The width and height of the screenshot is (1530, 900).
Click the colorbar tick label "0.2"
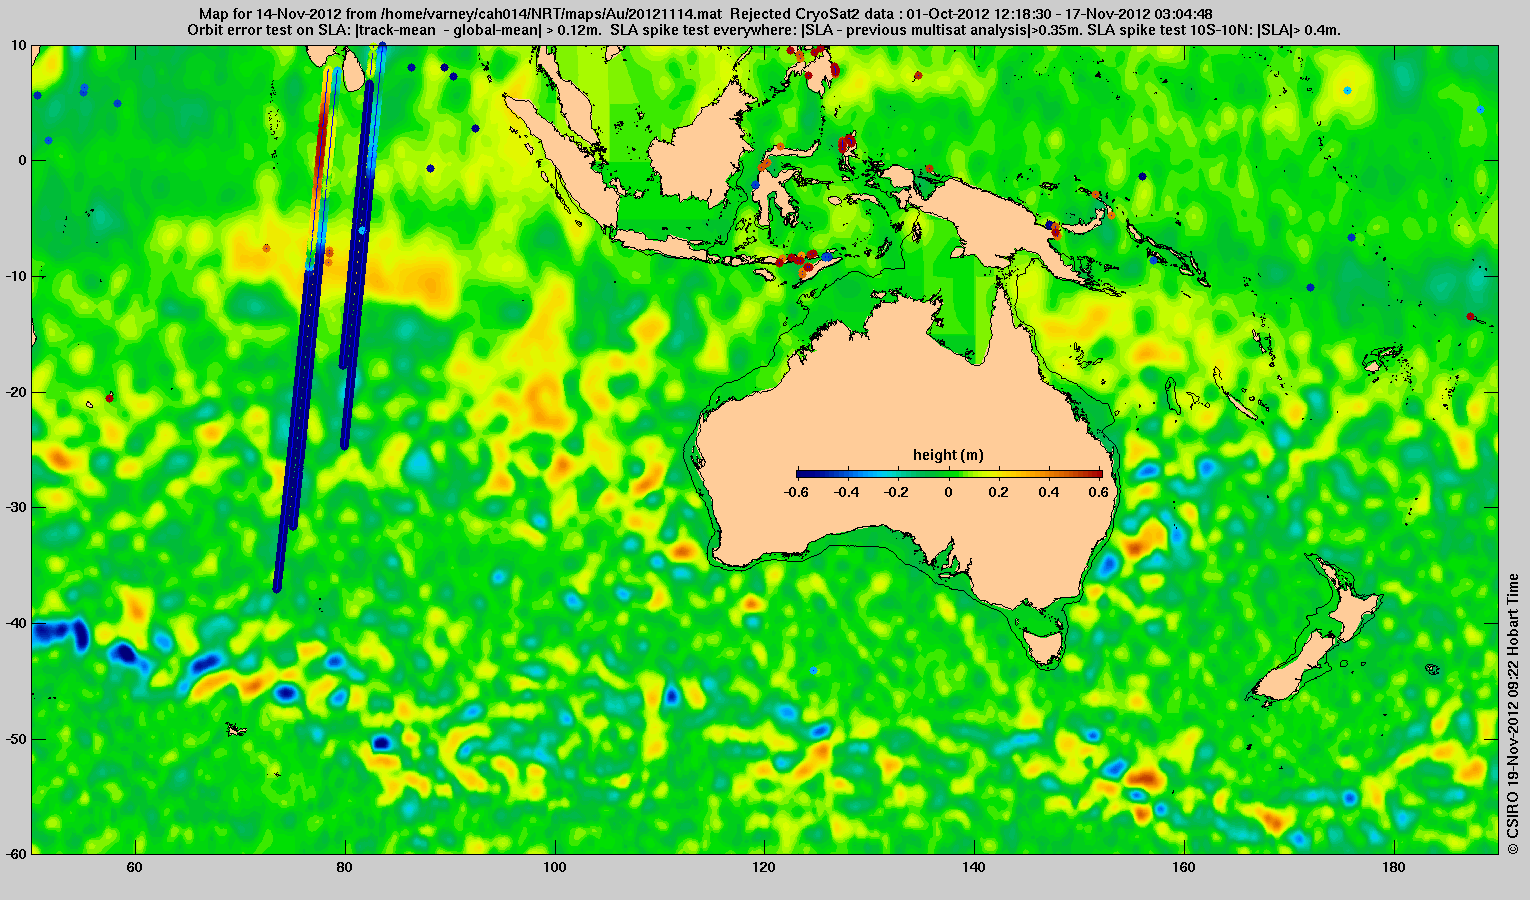coord(1000,492)
